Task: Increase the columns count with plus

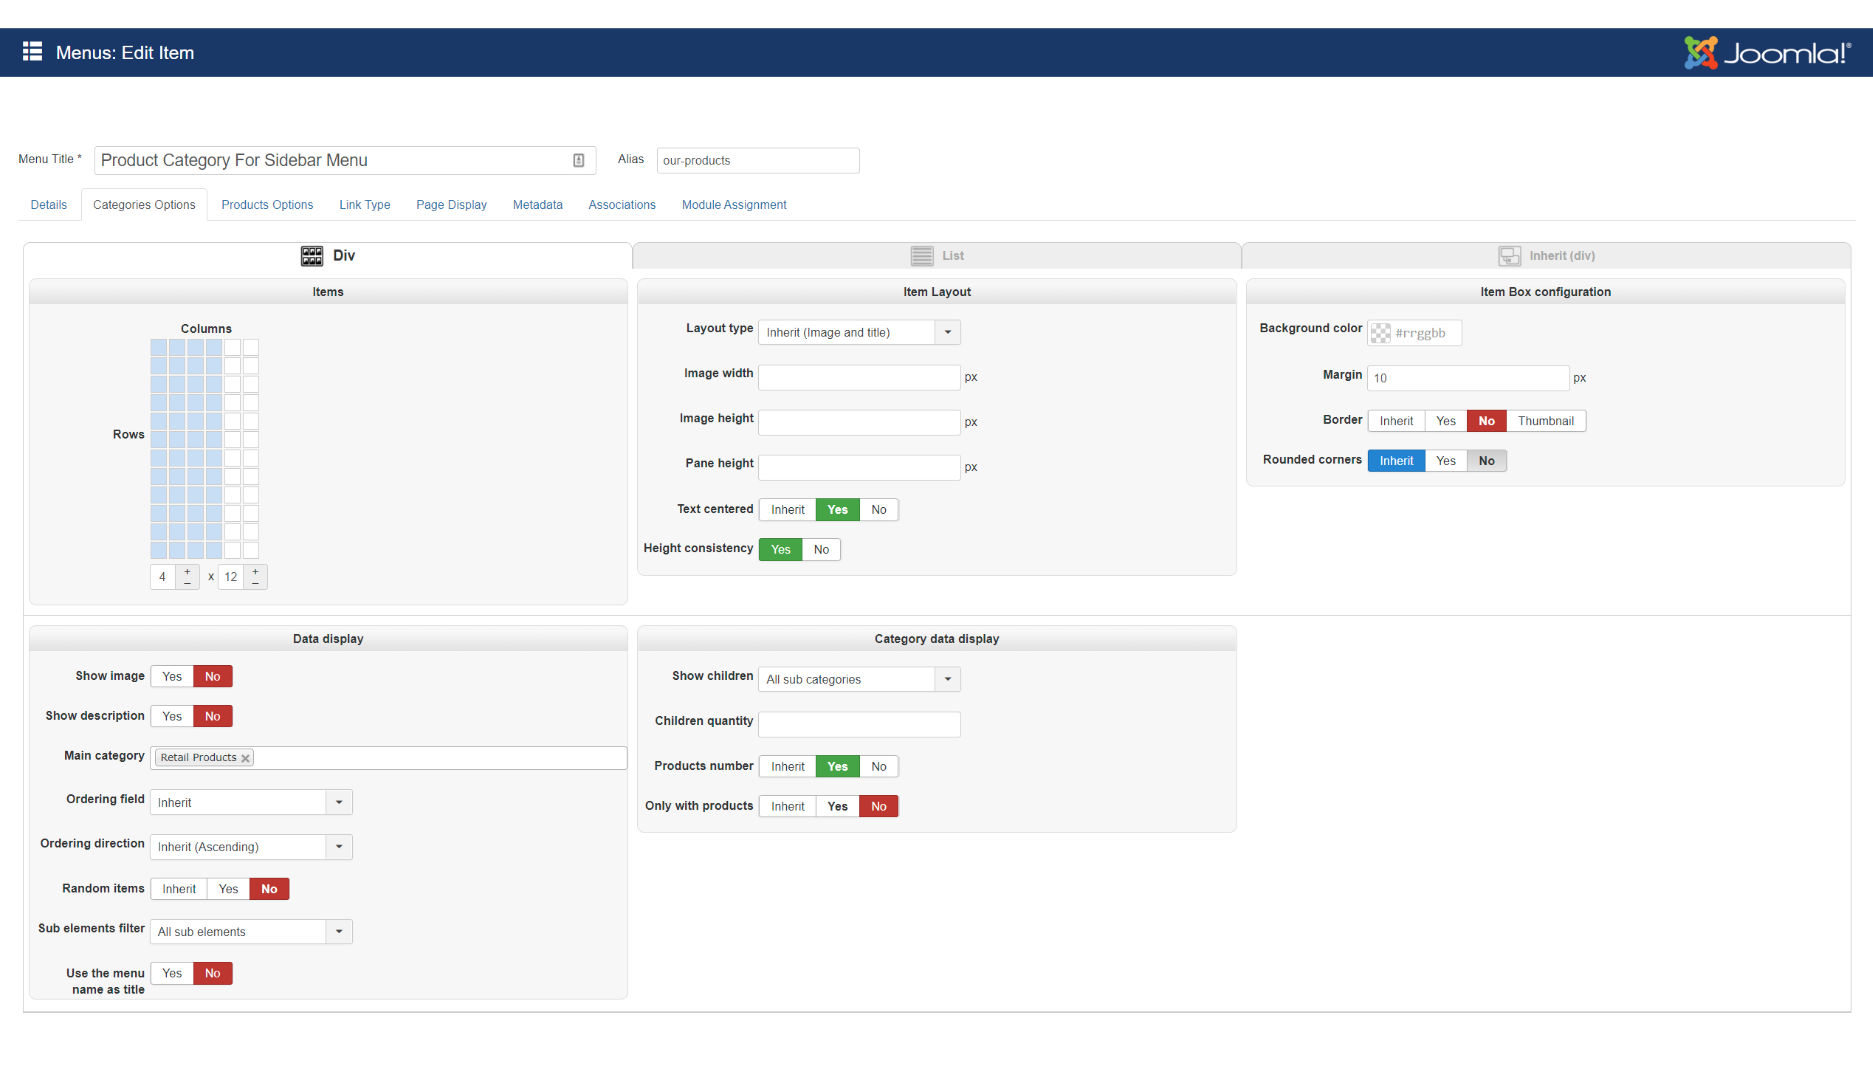Action: pyautogui.click(x=187, y=571)
